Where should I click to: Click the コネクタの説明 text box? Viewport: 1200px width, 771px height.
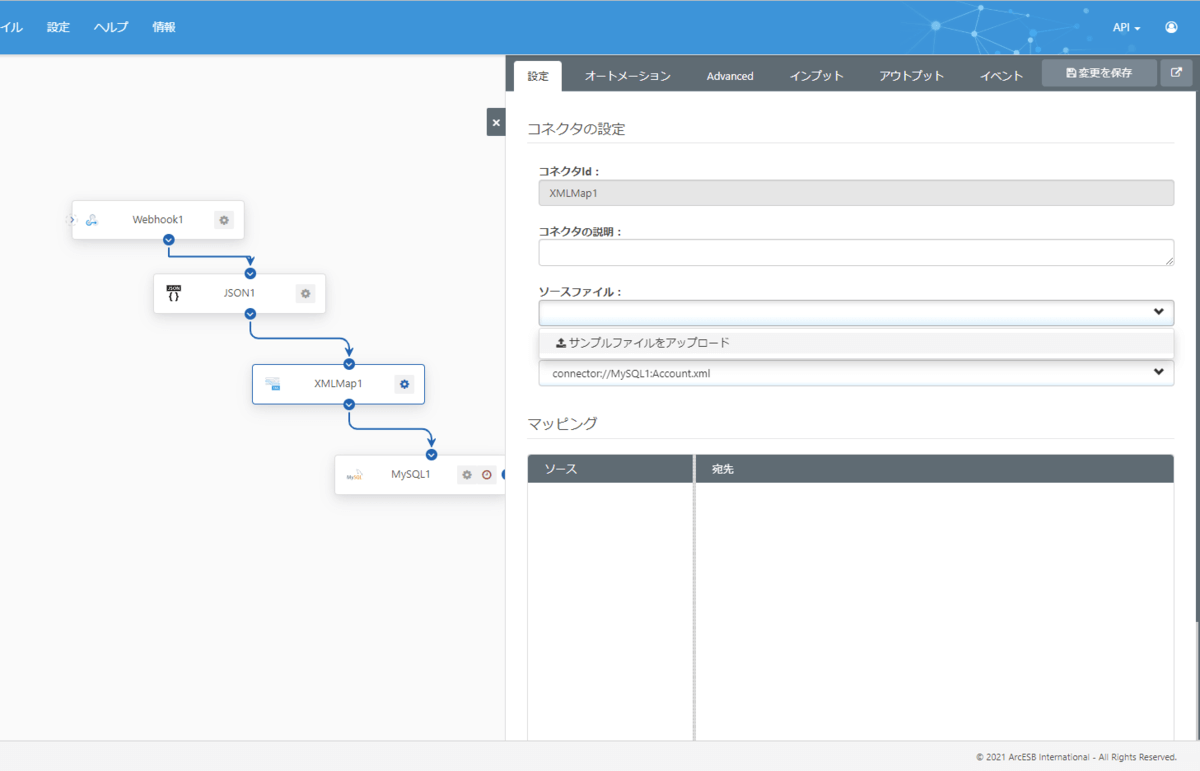pyautogui.click(x=856, y=252)
